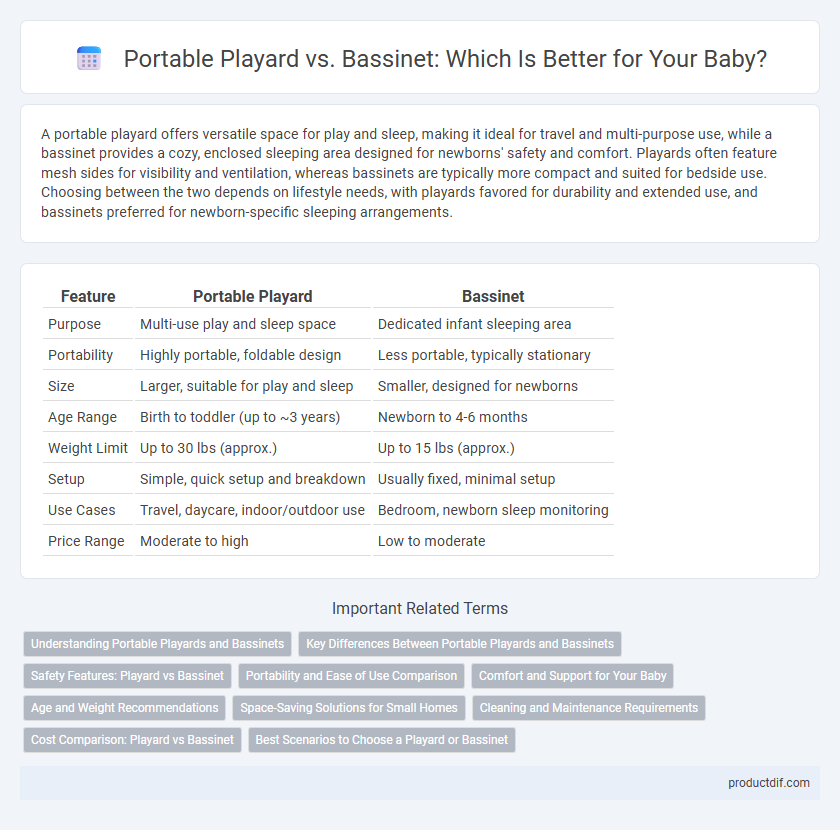Screen dimensions: 840x830
Task: Select the Age Range row label
Action: (82, 417)
